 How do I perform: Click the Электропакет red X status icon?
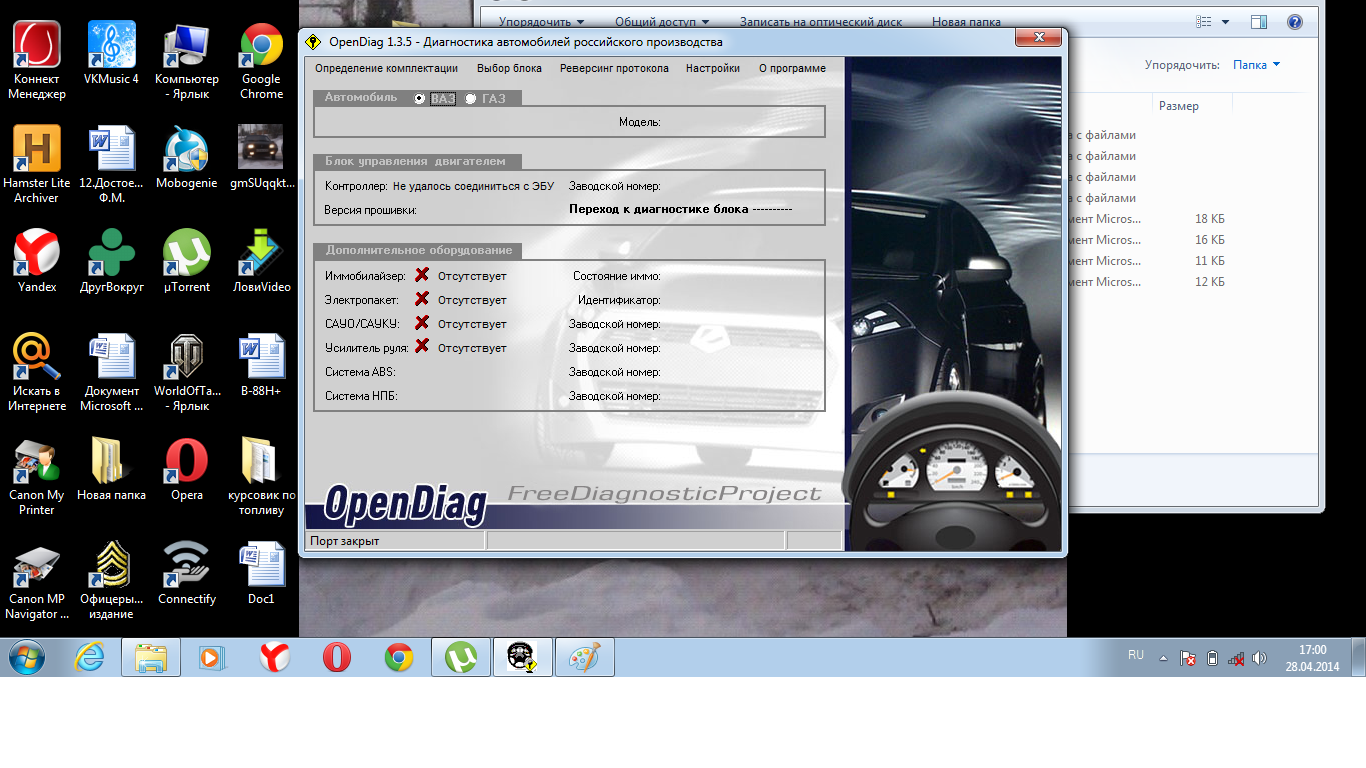point(421,299)
